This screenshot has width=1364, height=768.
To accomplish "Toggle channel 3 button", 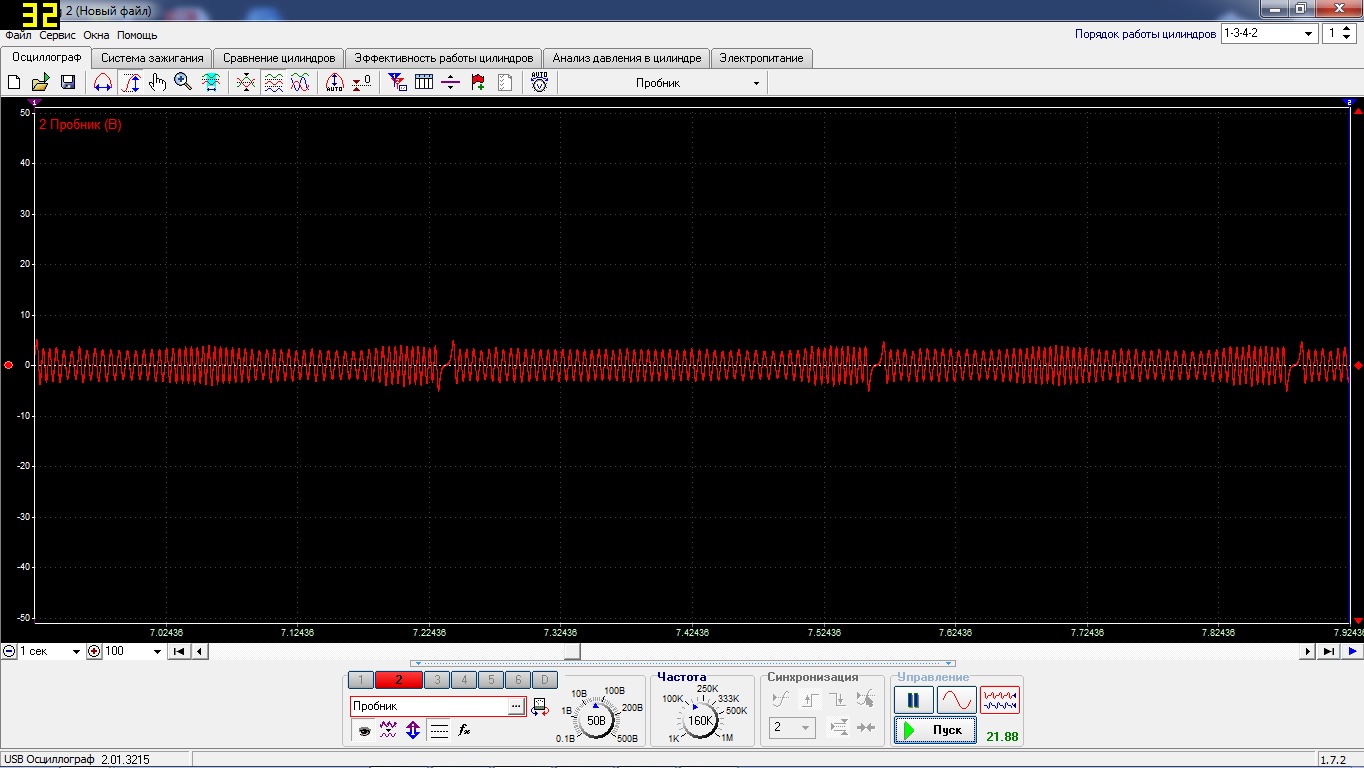I will coord(437,680).
